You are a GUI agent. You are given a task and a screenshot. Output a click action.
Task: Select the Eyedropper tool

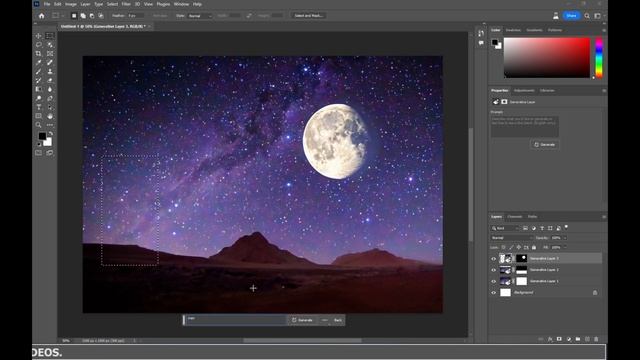click(38, 63)
